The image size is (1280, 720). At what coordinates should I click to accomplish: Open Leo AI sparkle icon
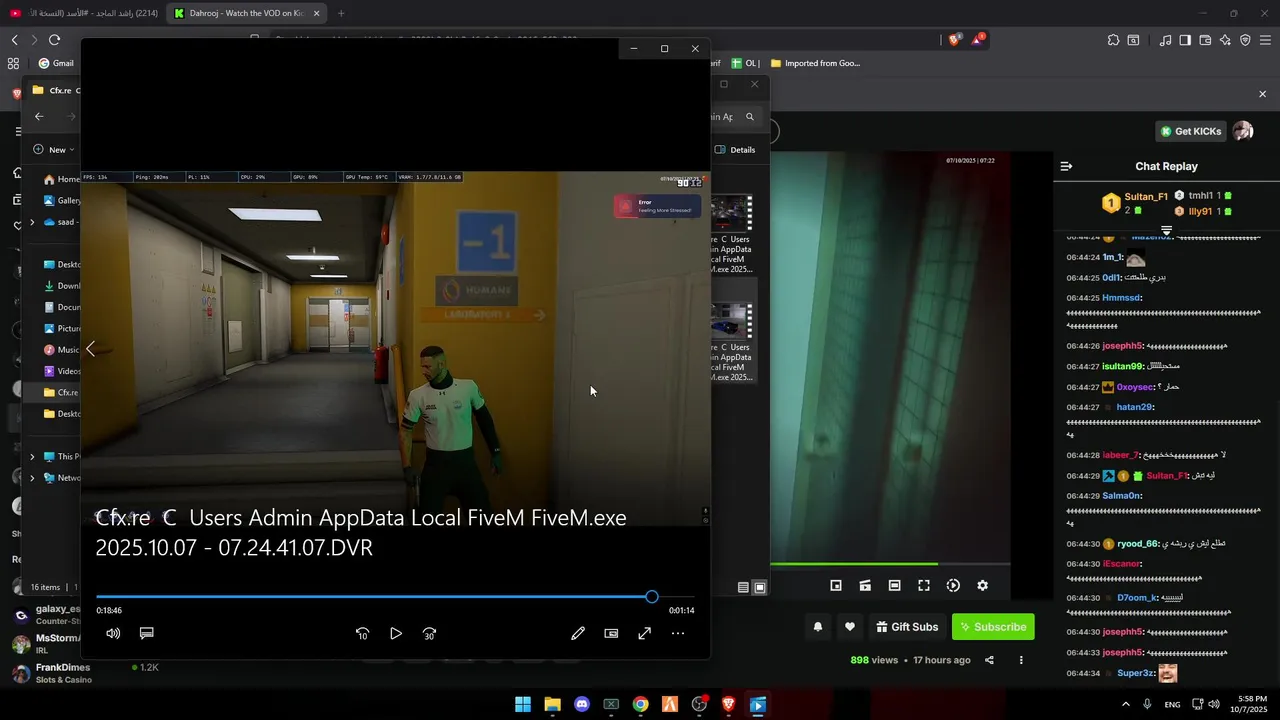1225,40
